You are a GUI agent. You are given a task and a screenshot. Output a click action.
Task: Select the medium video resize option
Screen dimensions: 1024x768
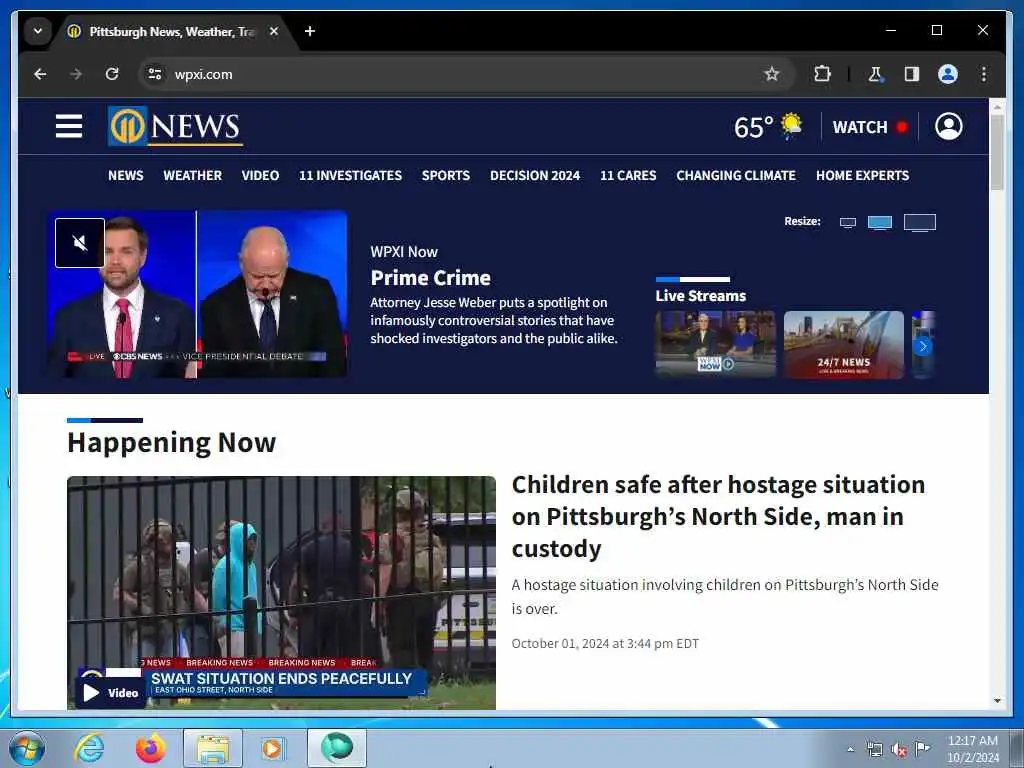(x=880, y=223)
